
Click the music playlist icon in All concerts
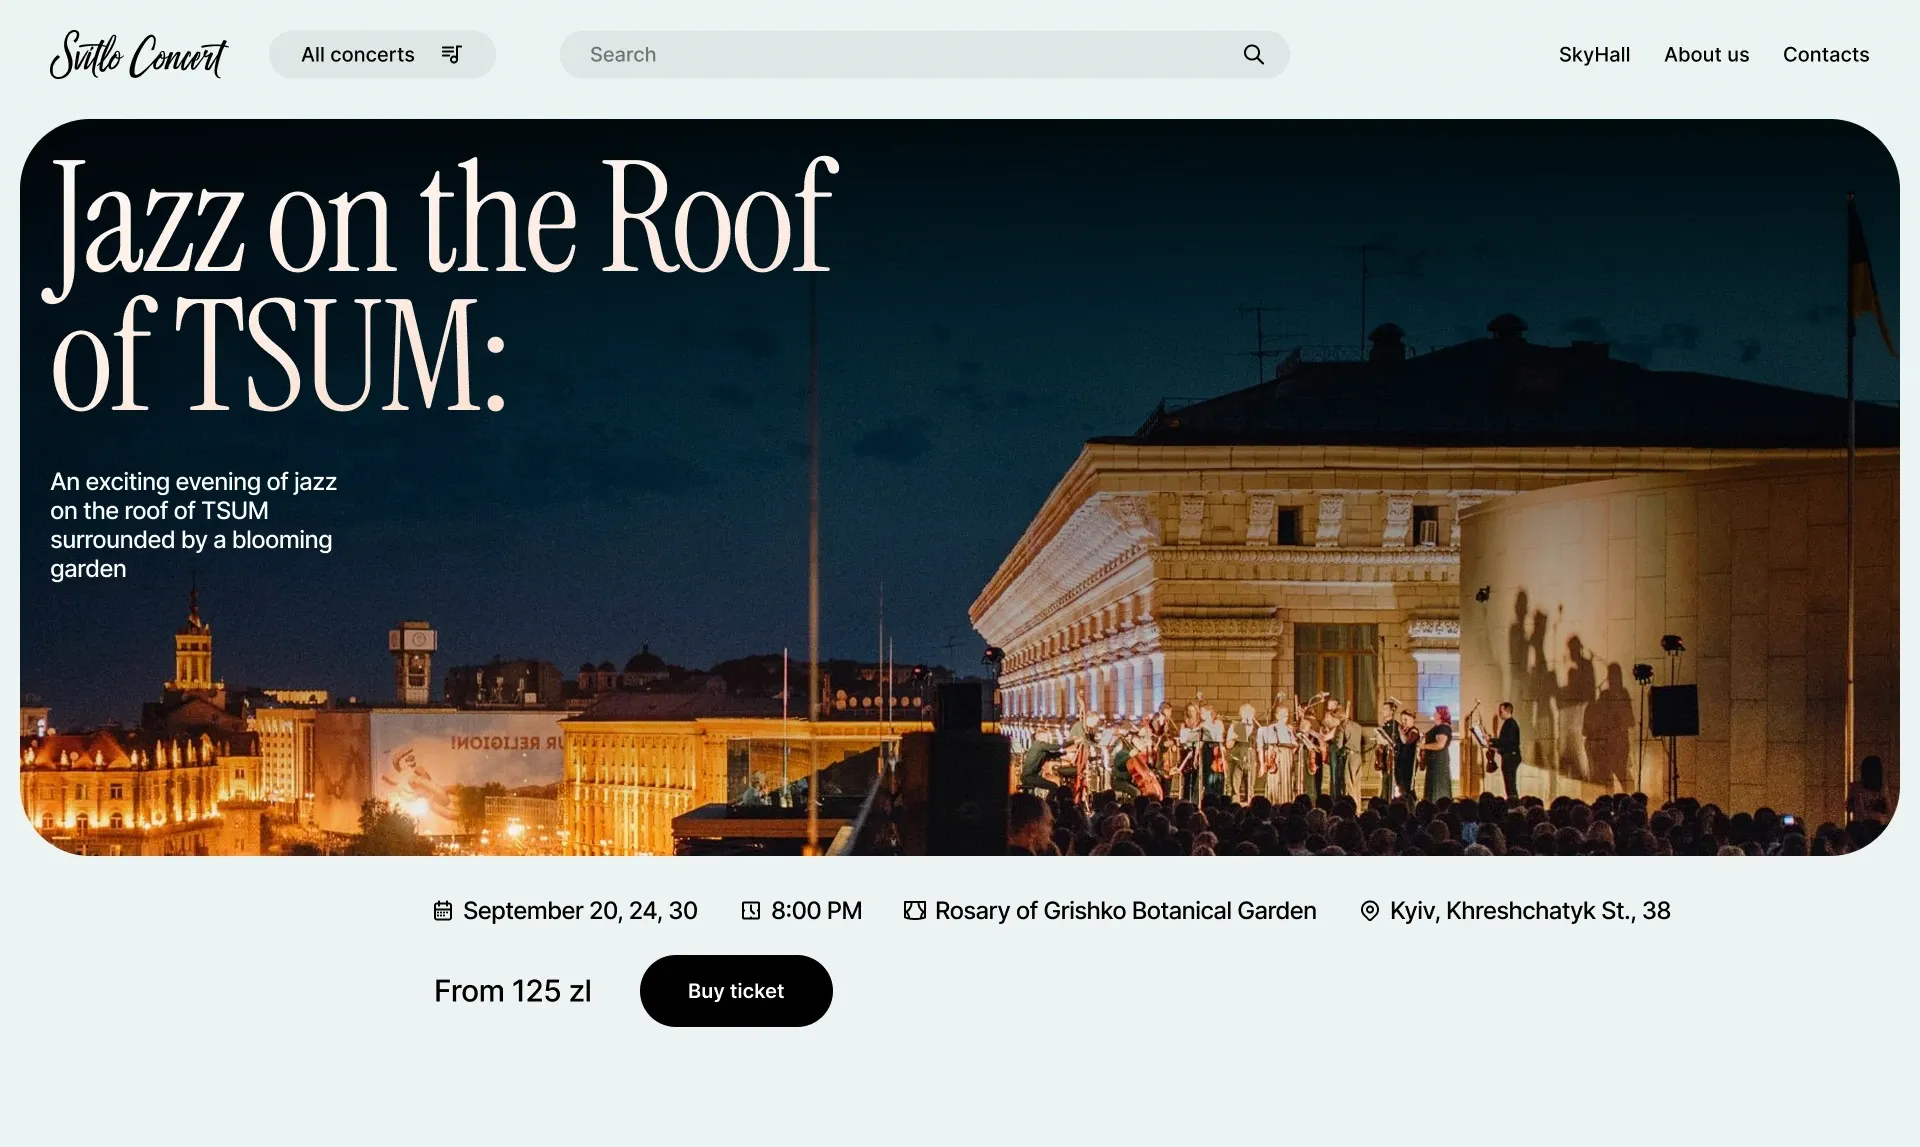[451, 54]
